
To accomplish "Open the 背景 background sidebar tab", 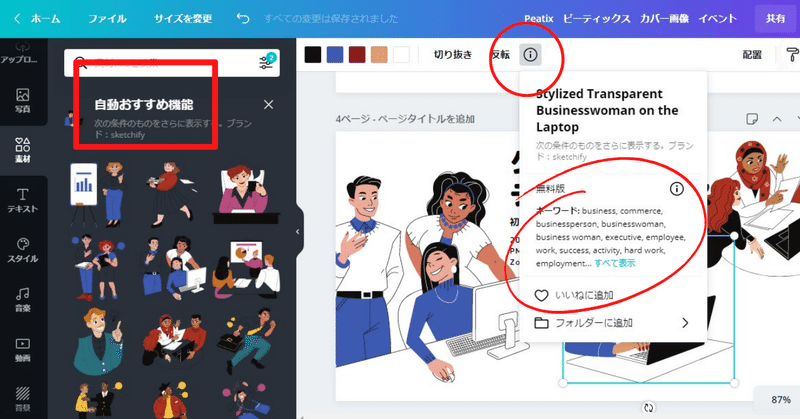I will coord(22,398).
